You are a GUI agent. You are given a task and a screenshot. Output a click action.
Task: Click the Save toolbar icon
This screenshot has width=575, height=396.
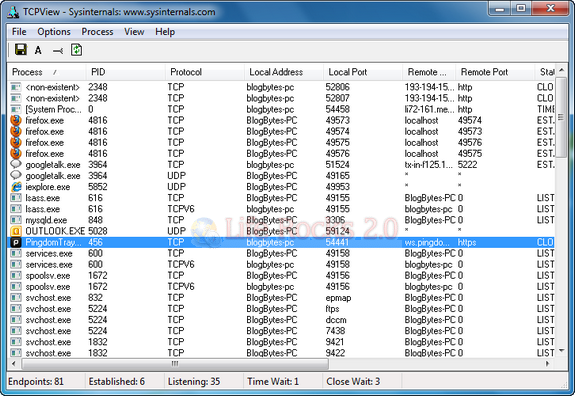(x=21, y=50)
